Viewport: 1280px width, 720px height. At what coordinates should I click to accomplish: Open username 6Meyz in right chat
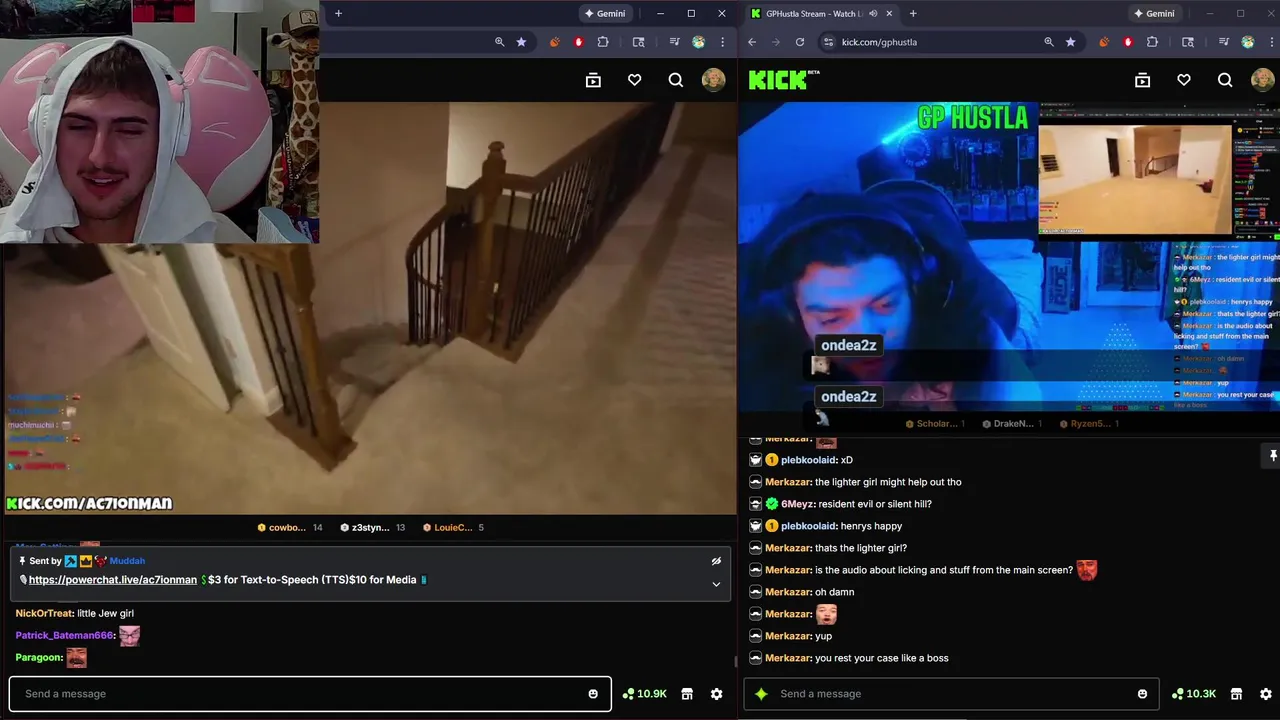click(797, 504)
